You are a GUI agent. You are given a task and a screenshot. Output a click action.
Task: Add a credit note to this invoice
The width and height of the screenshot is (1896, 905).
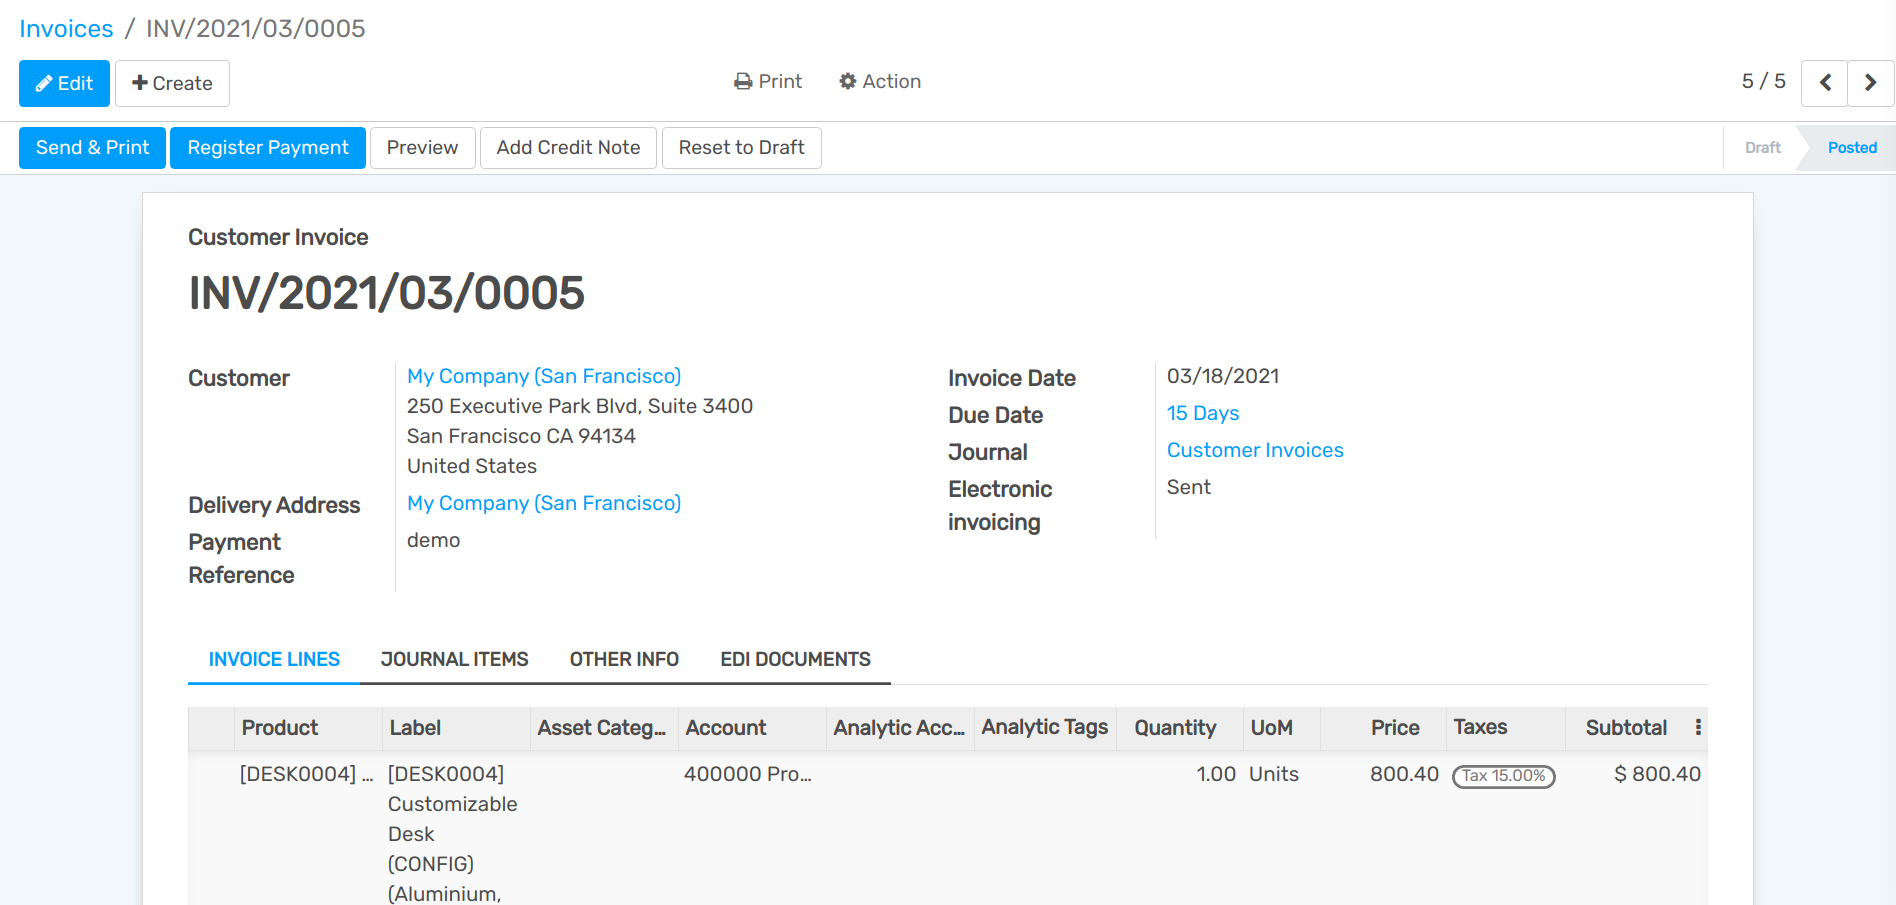(568, 147)
